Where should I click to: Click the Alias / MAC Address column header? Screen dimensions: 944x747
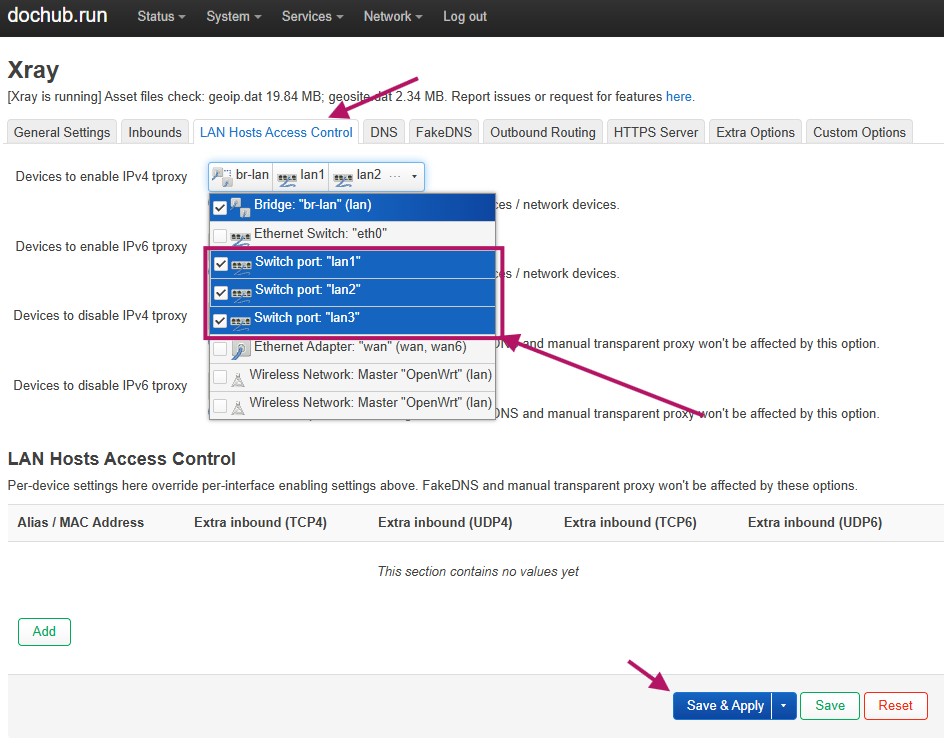(x=81, y=522)
